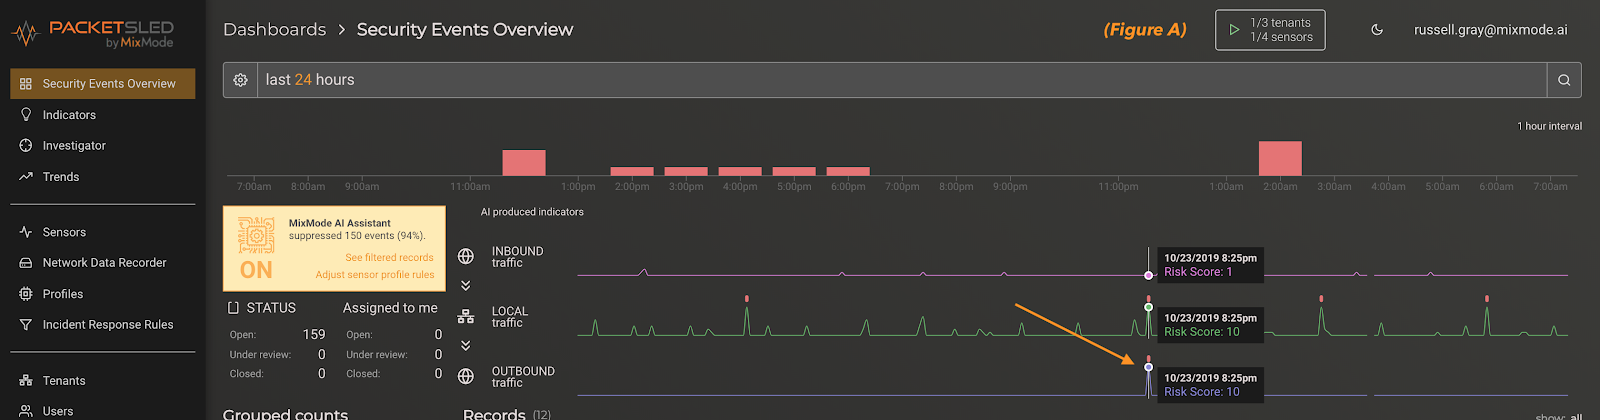The height and width of the screenshot is (420, 1600).
Task: Open the Investigator page
Action: pos(74,146)
